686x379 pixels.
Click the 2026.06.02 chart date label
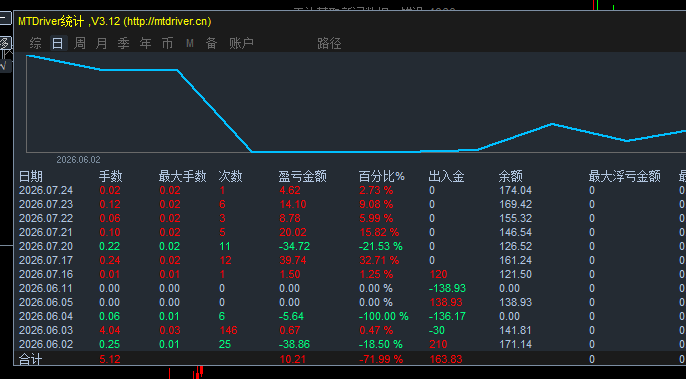click(x=78, y=160)
